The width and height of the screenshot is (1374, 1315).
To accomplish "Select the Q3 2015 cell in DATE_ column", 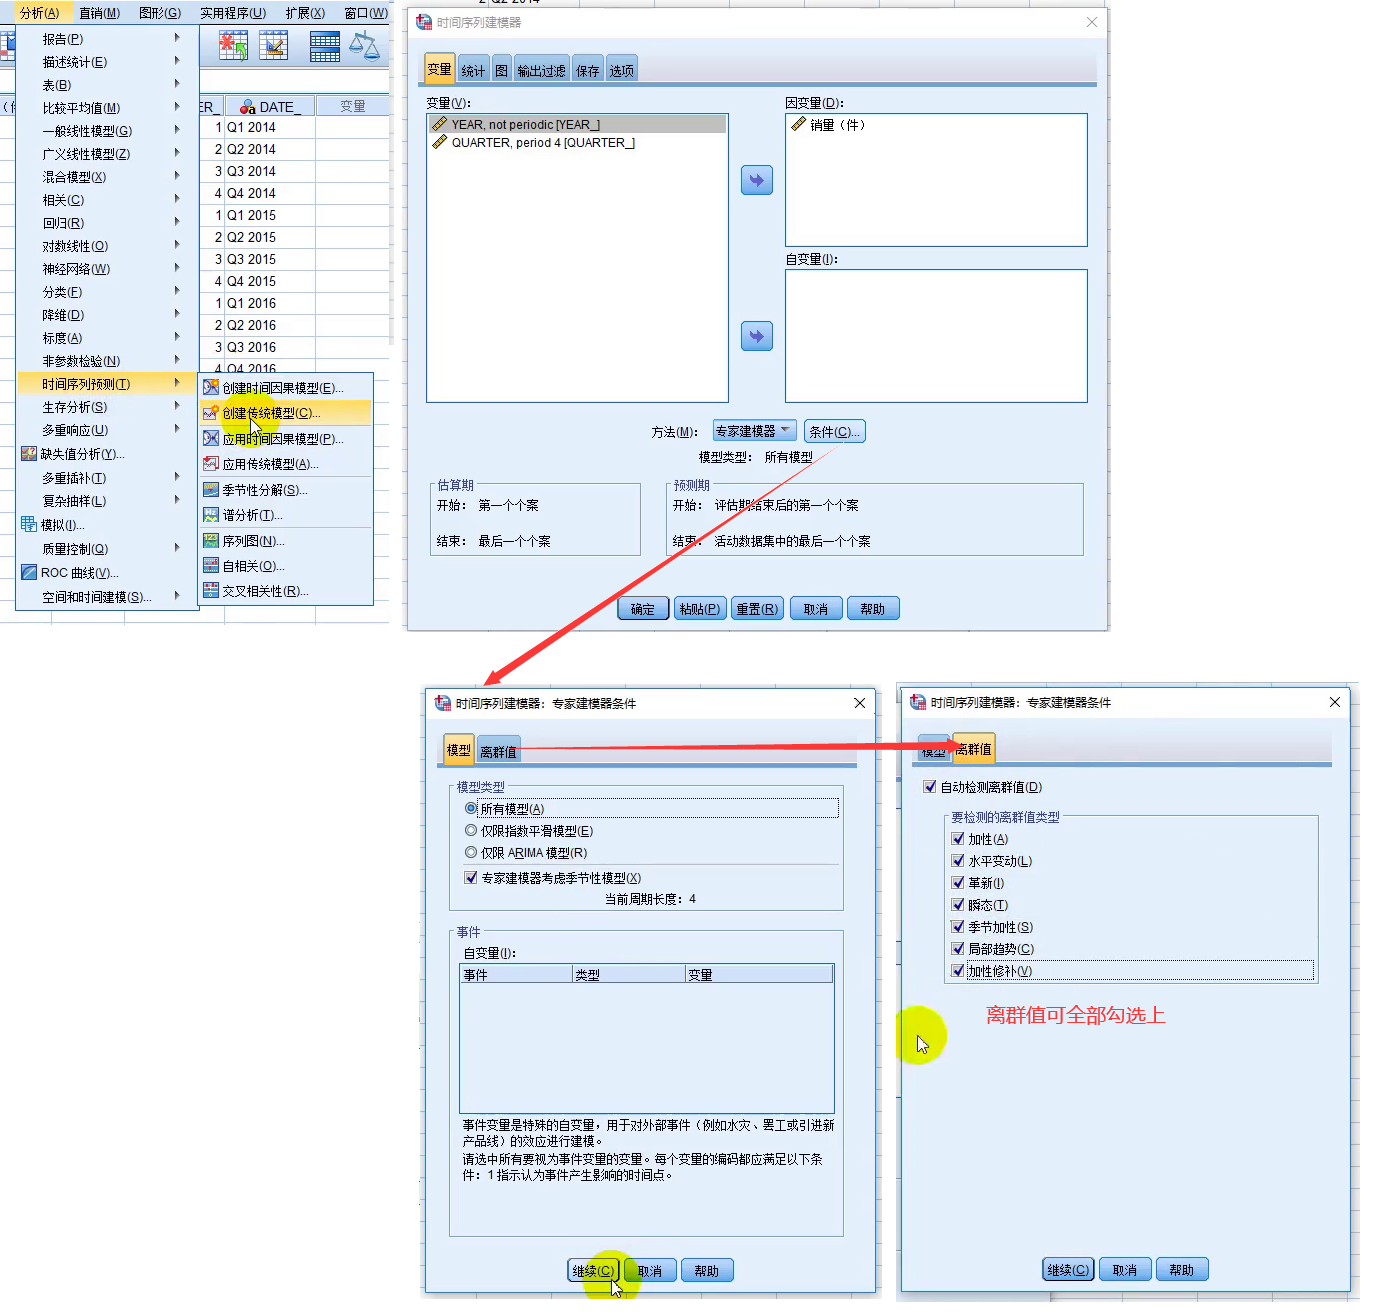I will pos(269,259).
